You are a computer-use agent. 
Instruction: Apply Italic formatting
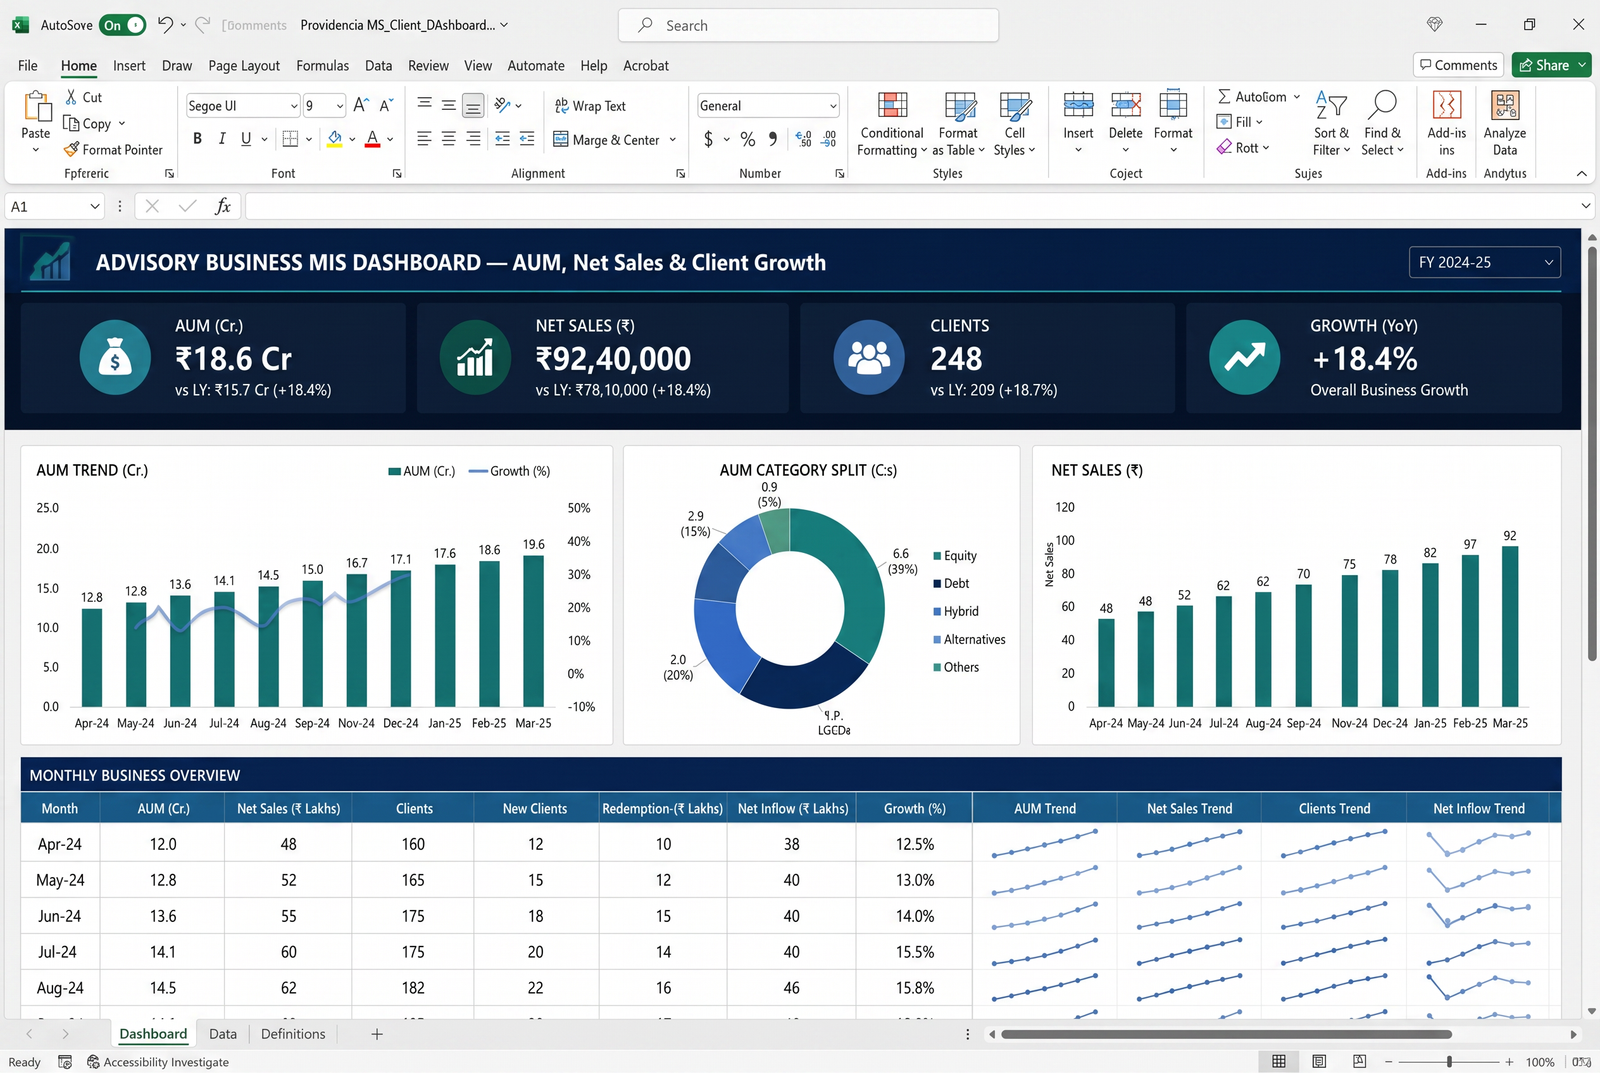221,139
